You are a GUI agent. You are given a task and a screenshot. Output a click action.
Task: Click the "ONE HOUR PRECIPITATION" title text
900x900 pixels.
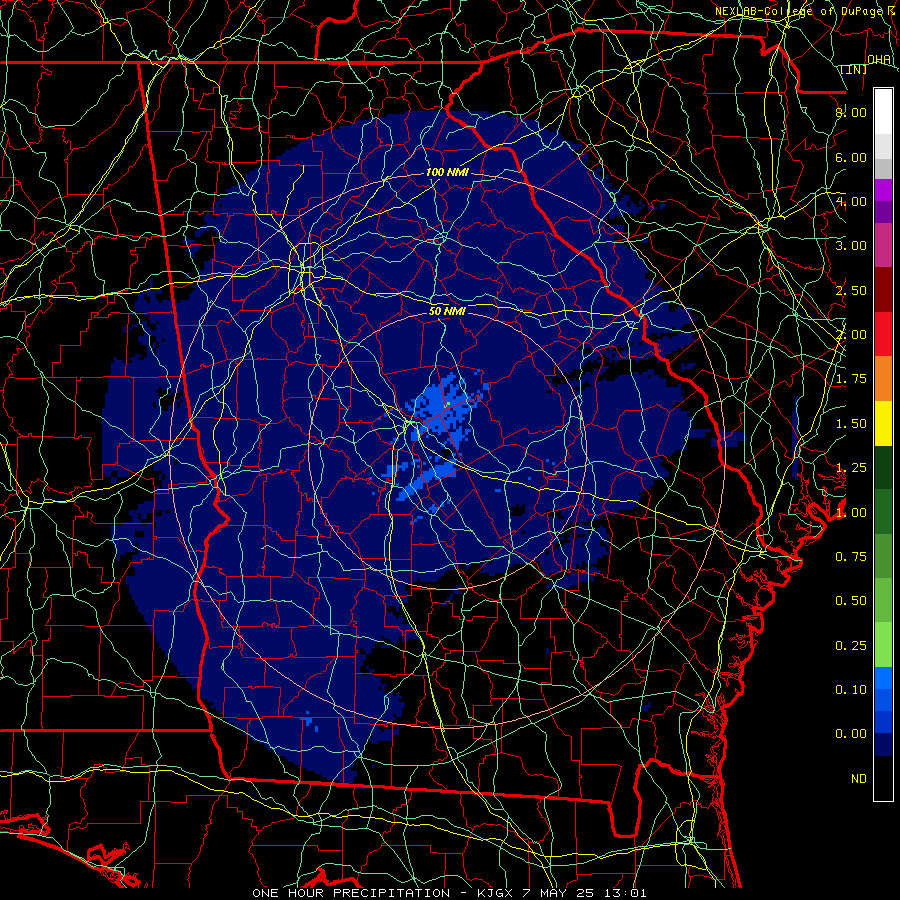[x=351, y=893]
